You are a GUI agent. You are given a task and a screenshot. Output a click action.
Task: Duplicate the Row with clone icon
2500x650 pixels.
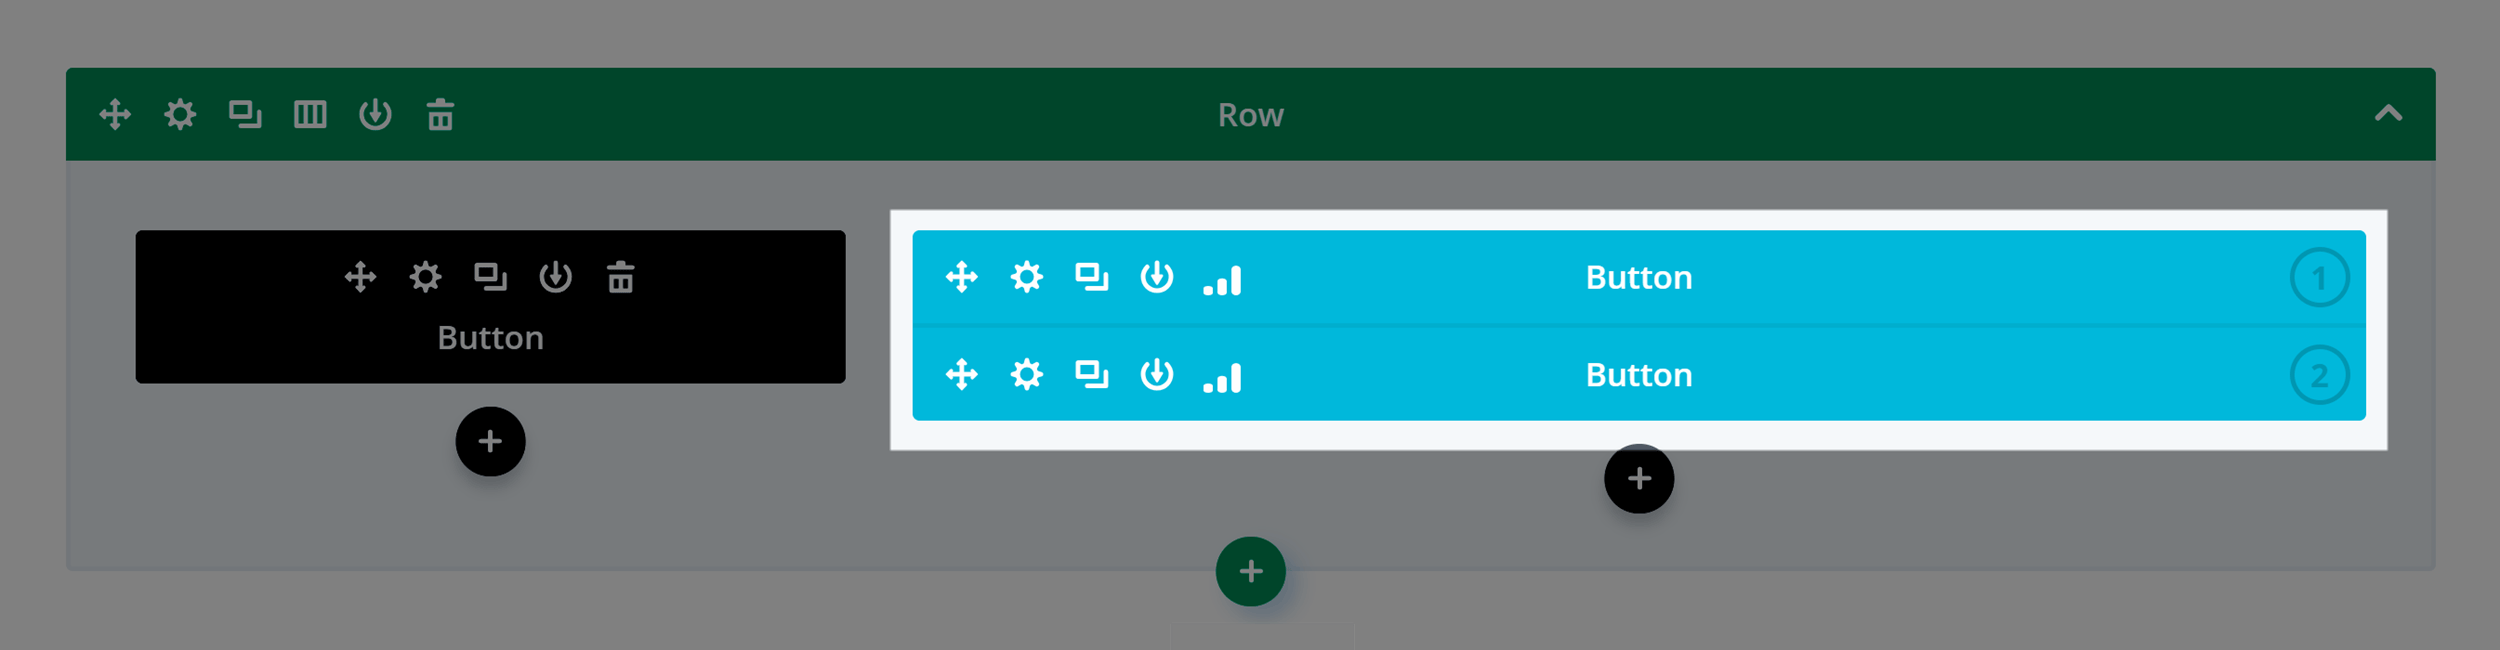245,114
